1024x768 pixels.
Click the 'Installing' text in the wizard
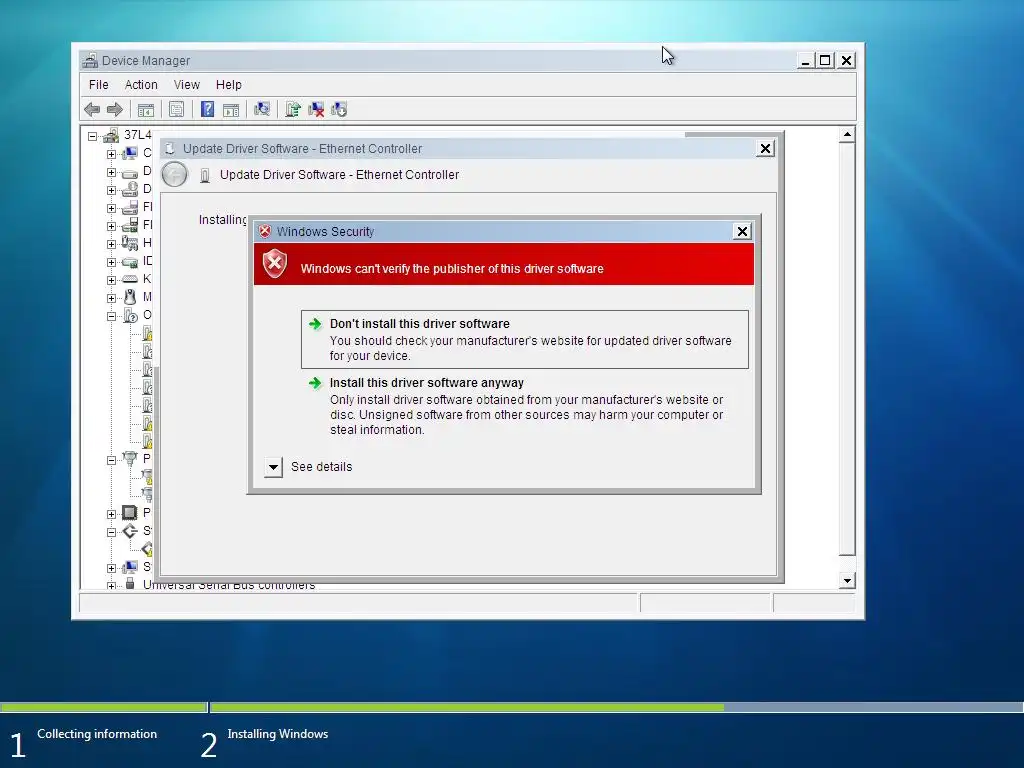pyautogui.click(x=223, y=220)
